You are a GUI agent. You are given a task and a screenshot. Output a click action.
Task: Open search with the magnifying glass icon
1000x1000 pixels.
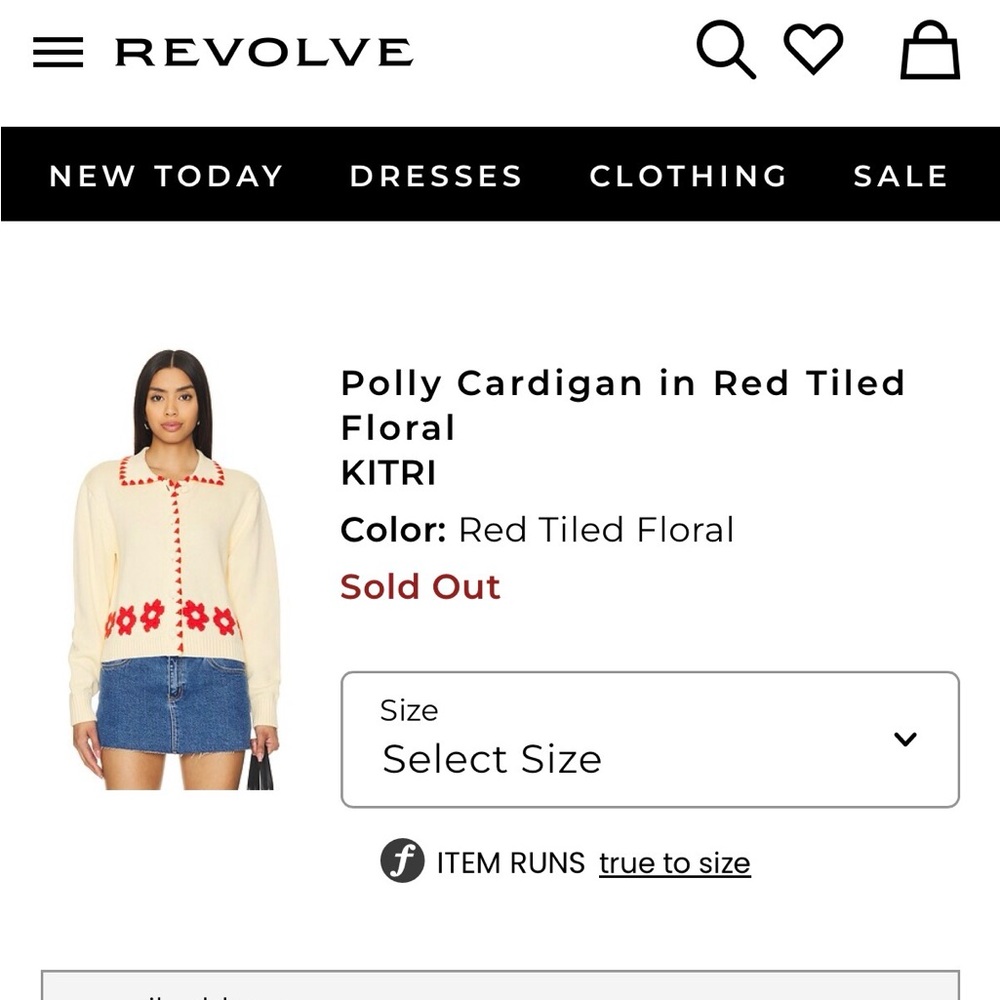(x=726, y=50)
